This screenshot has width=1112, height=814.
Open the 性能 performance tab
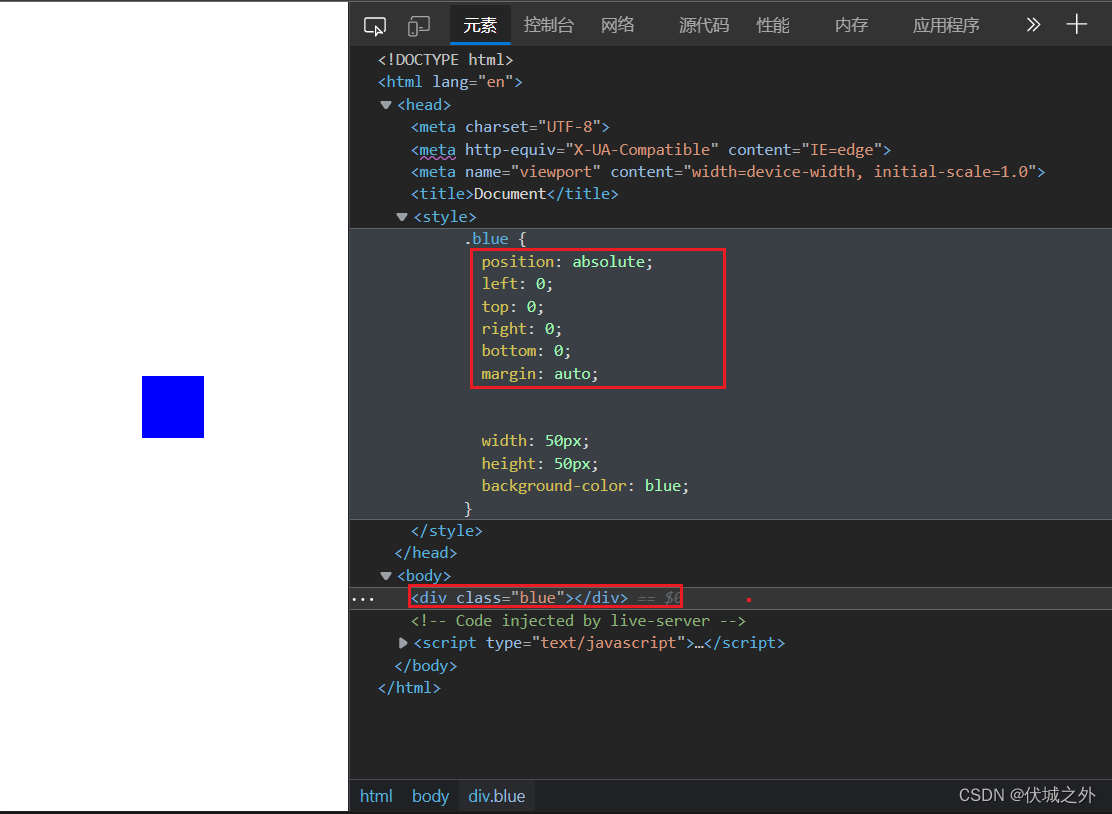pyautogui.click(x=773, y=26)
